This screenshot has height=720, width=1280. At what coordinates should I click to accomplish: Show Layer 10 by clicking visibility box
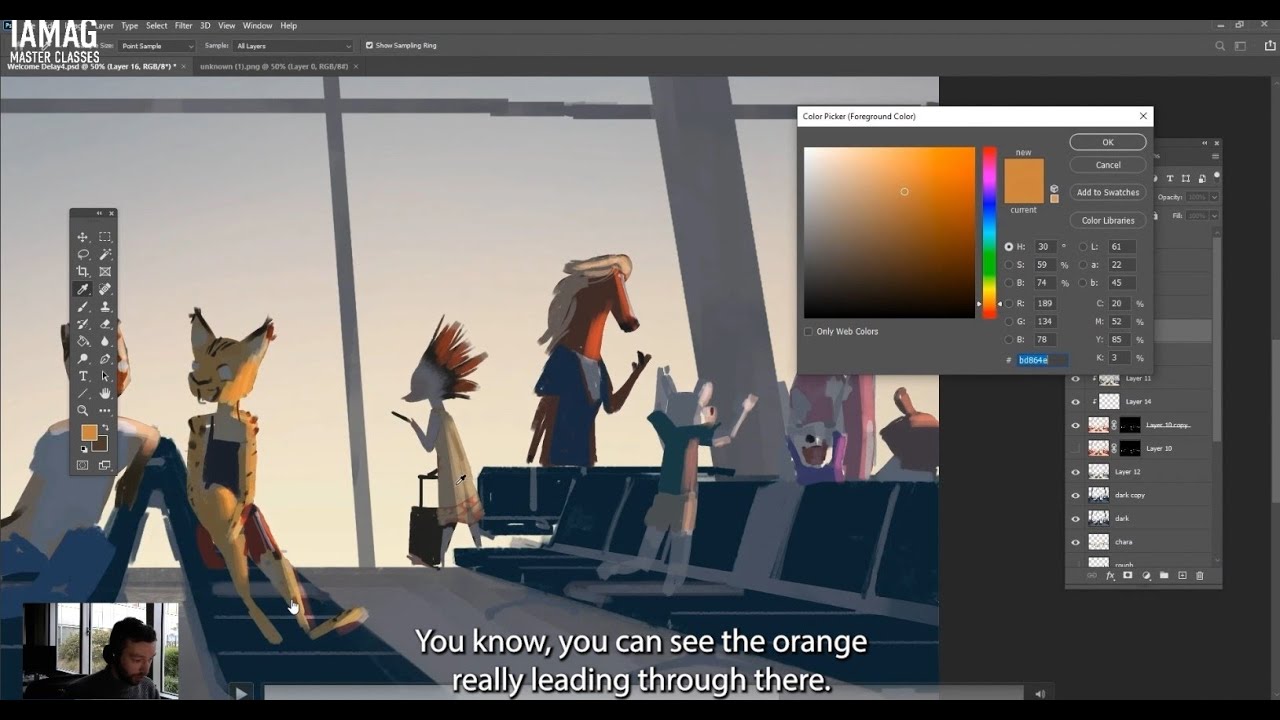point(1076,448)
